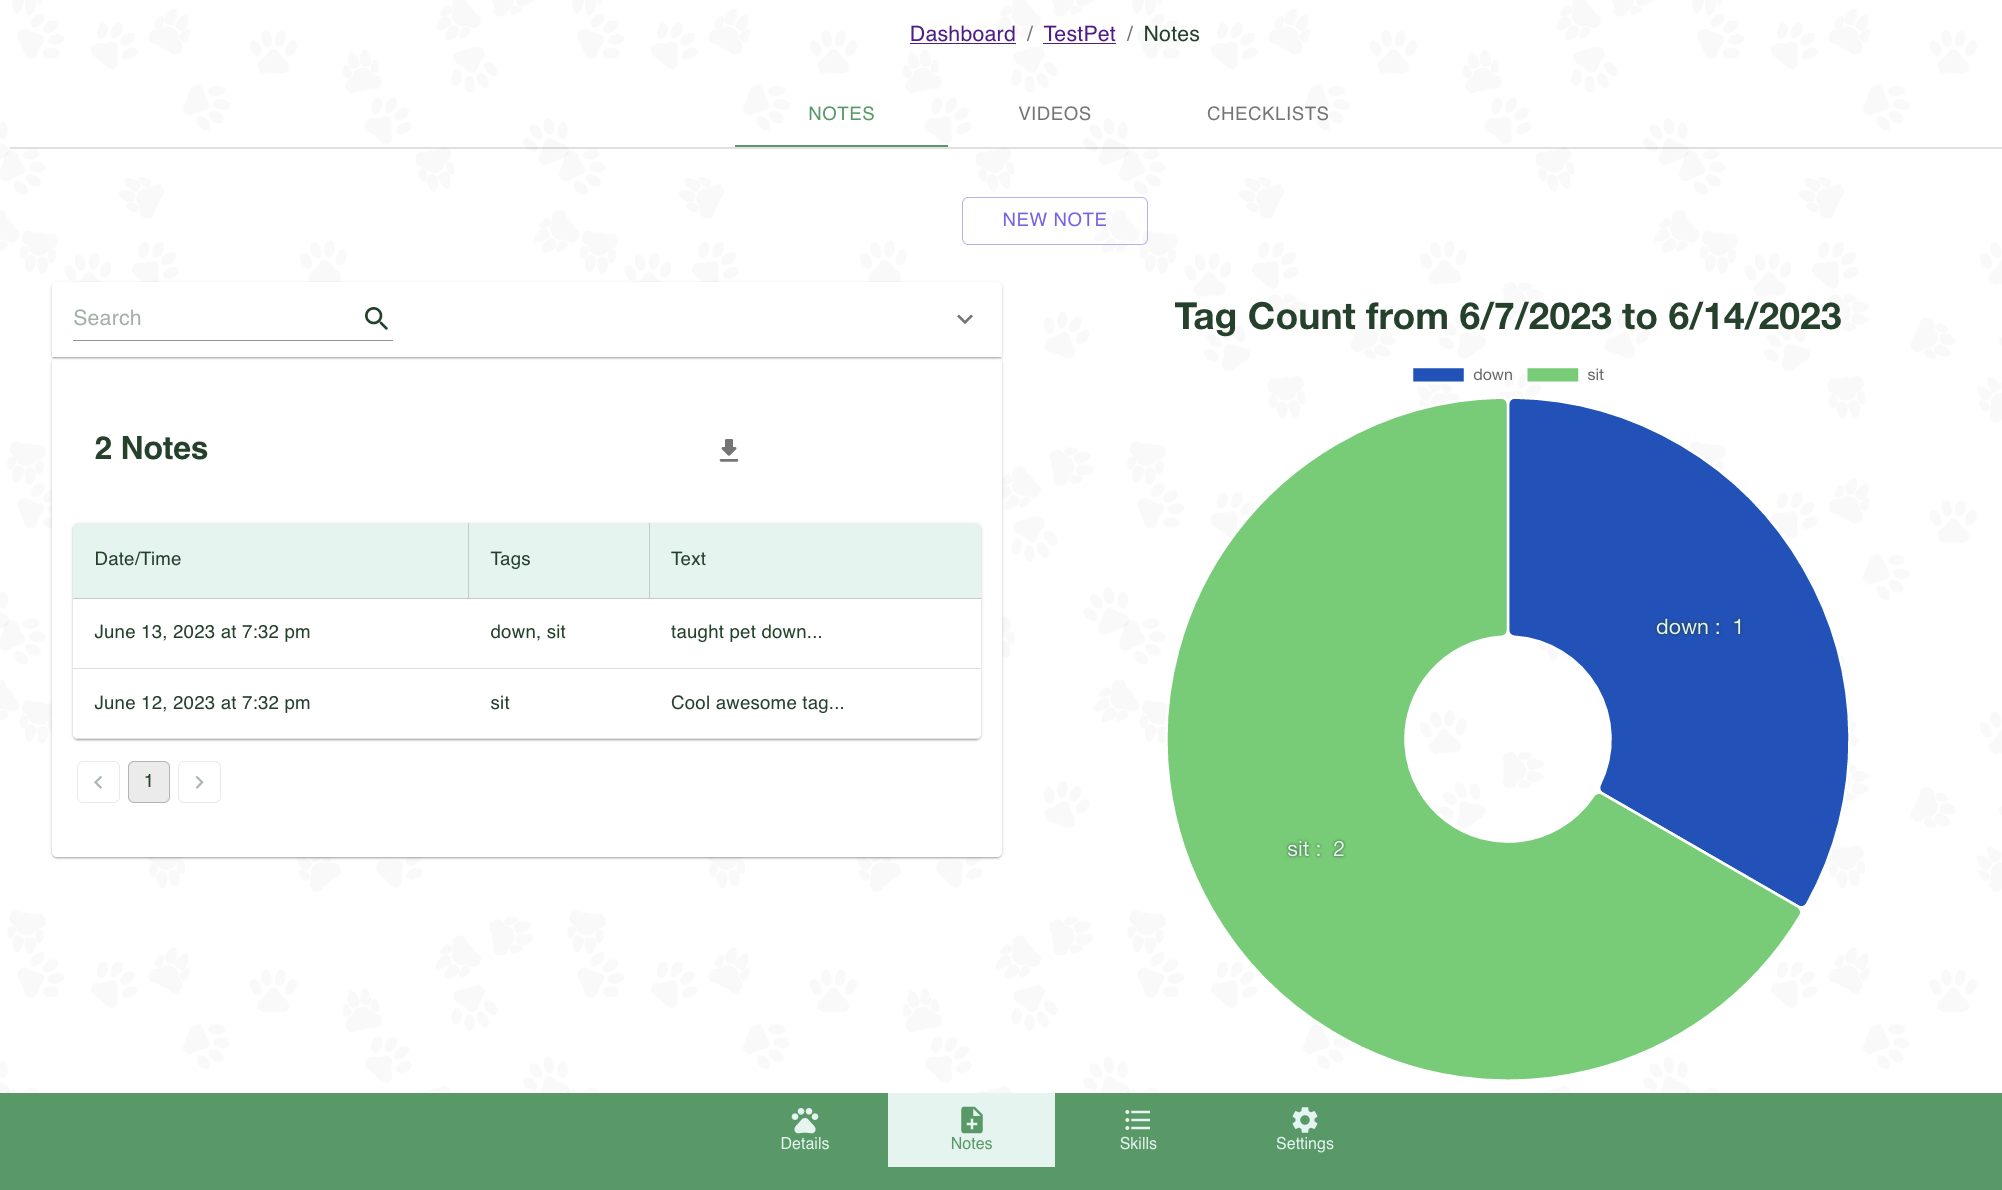The width and height of the screenshot is (2002, 1190).
Task: Click the search magnifier icon
Action: point(376,318)
